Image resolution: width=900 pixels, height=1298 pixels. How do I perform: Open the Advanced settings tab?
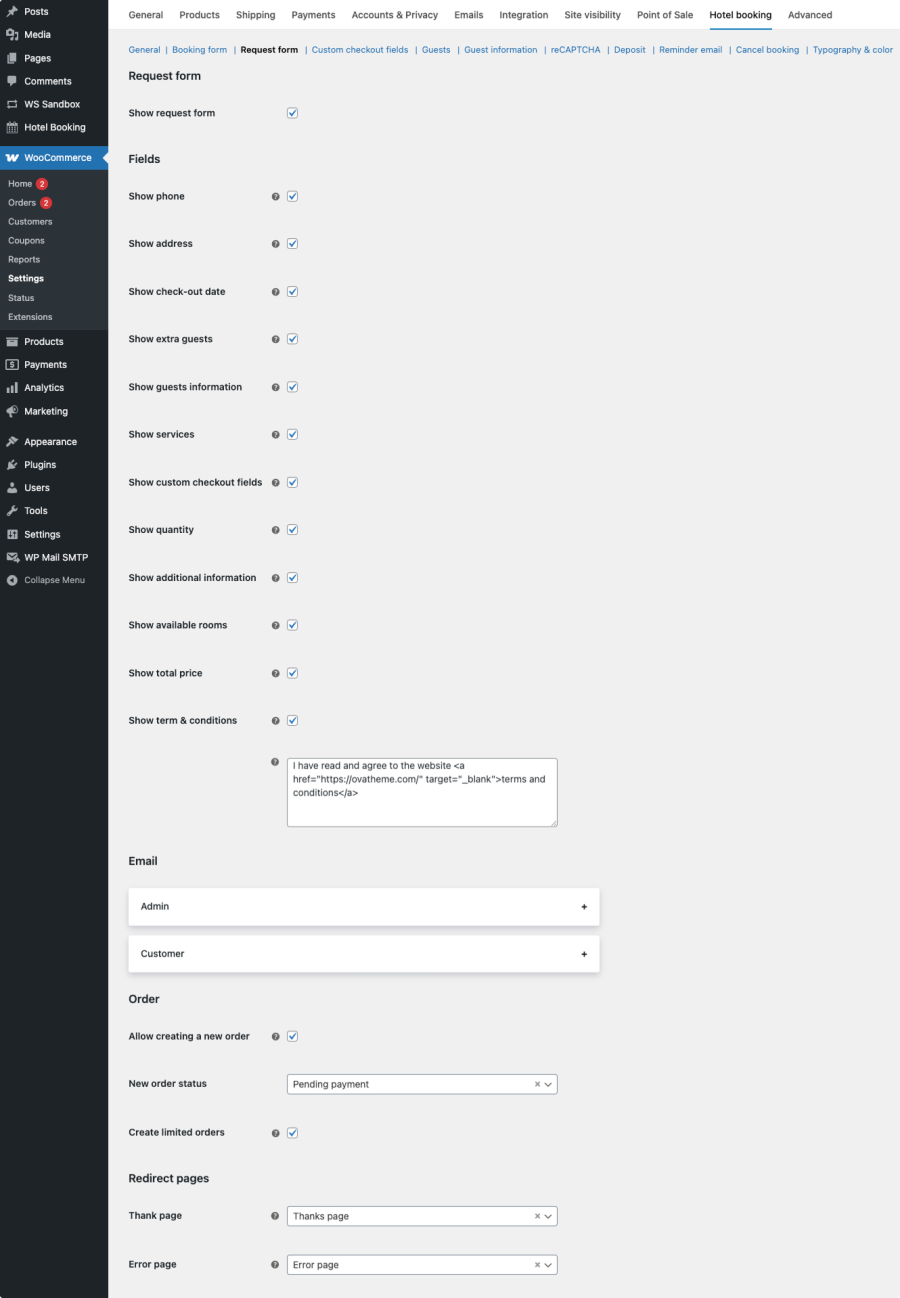[810, 15]
